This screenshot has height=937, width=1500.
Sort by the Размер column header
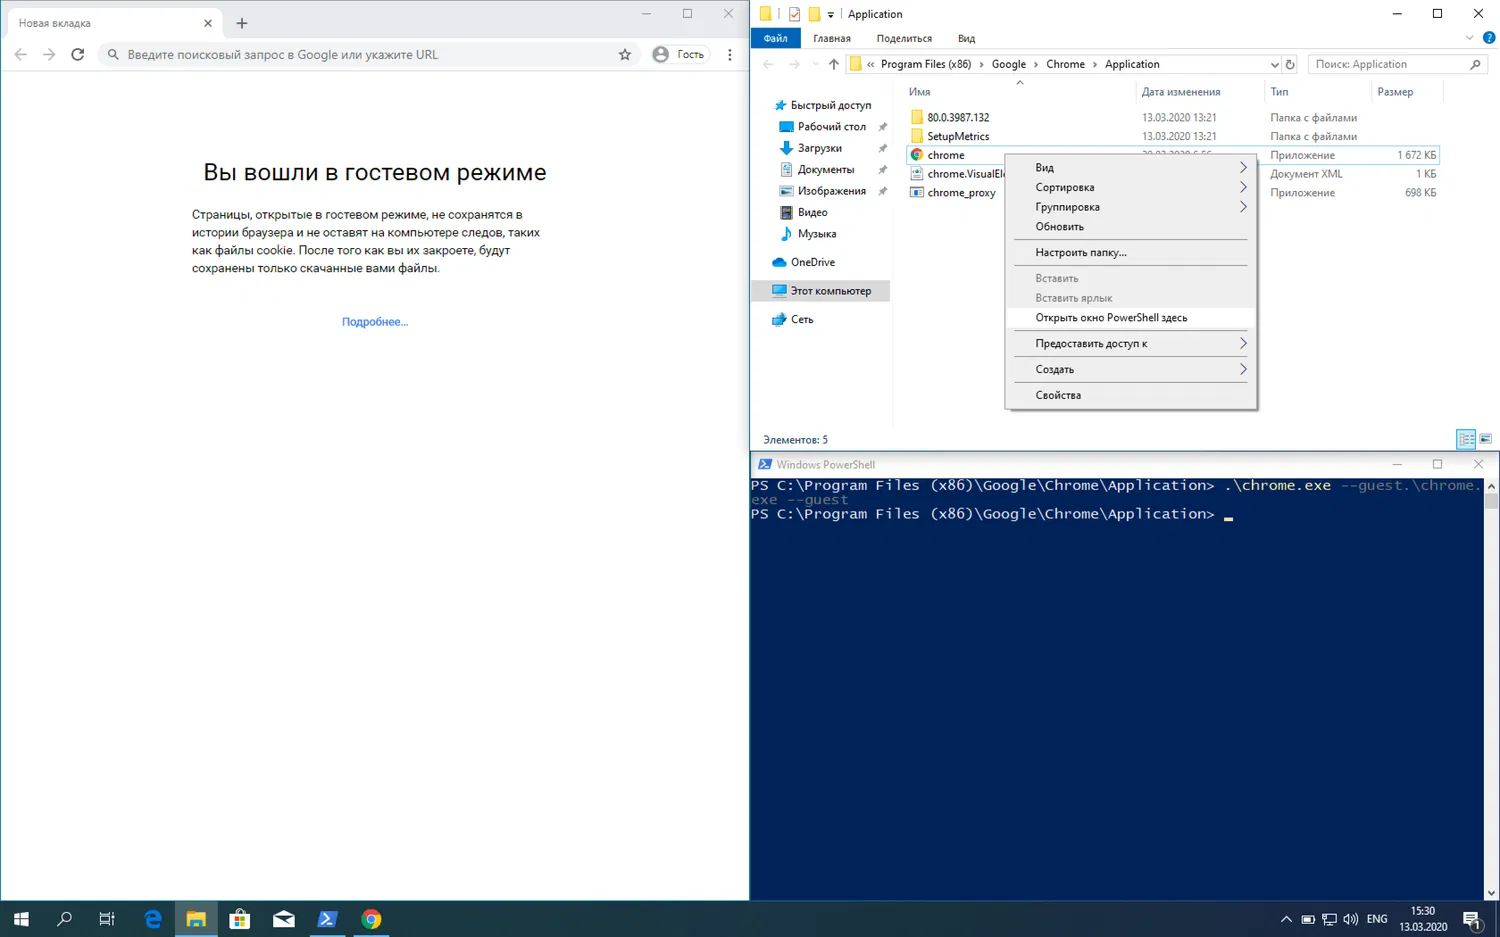tap(1395, 92)
